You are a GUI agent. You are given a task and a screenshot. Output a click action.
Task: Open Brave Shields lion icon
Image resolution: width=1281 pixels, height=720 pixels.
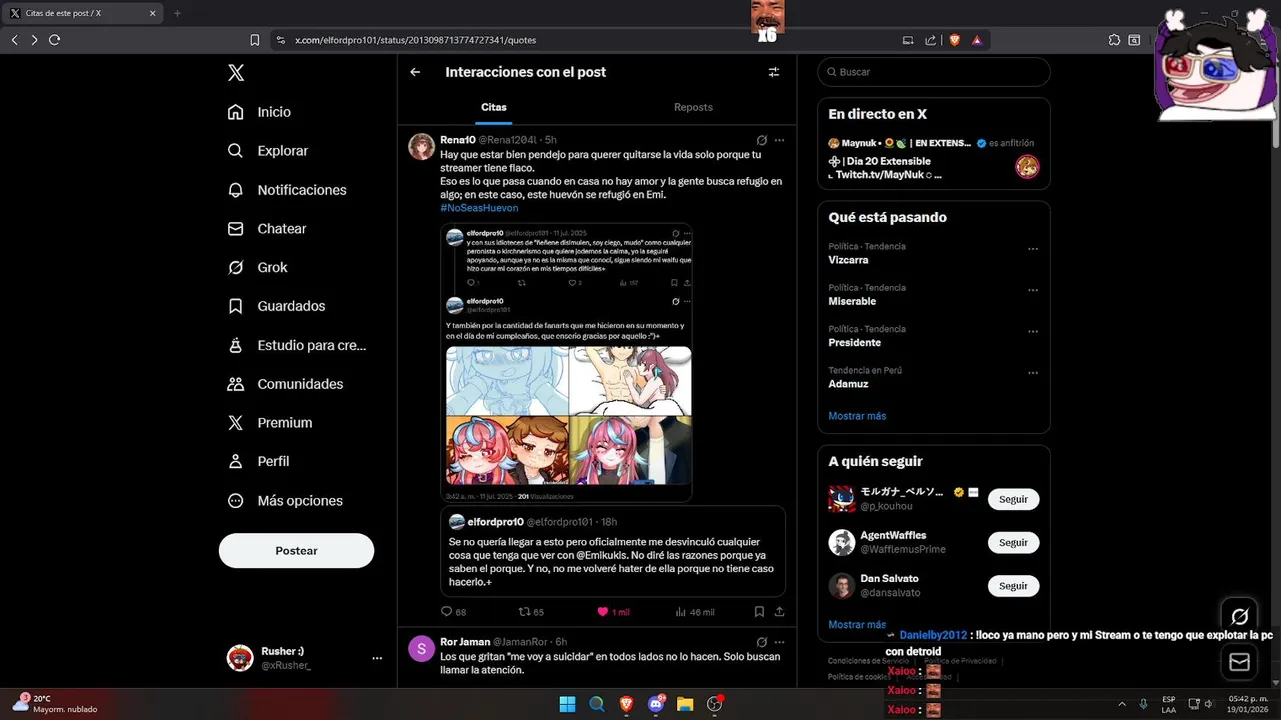click(x=954, y=40)
